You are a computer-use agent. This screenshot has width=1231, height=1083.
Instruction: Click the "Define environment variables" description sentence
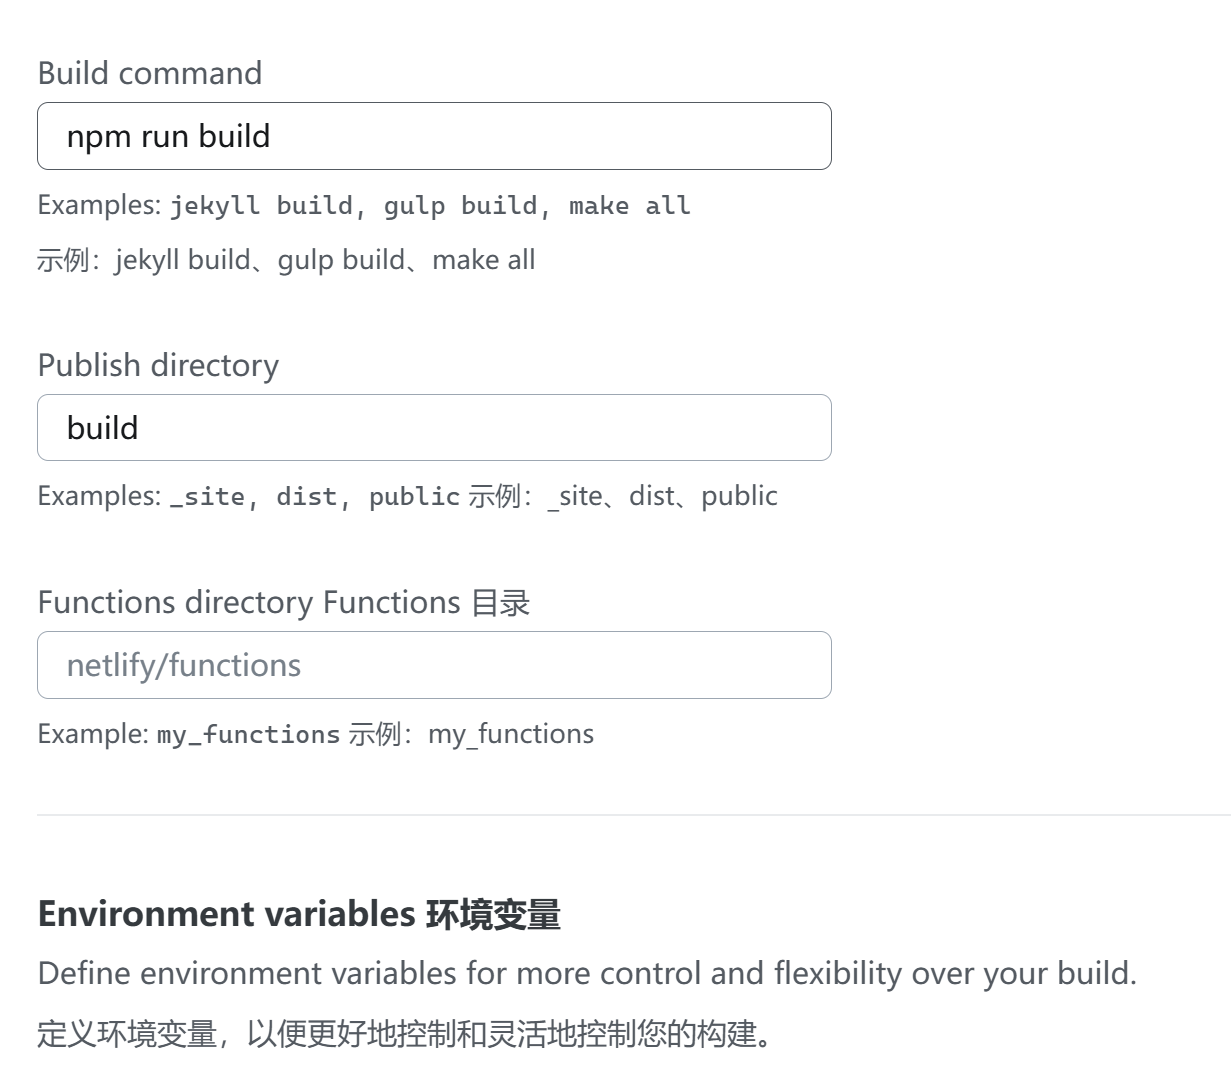(587, 973)
